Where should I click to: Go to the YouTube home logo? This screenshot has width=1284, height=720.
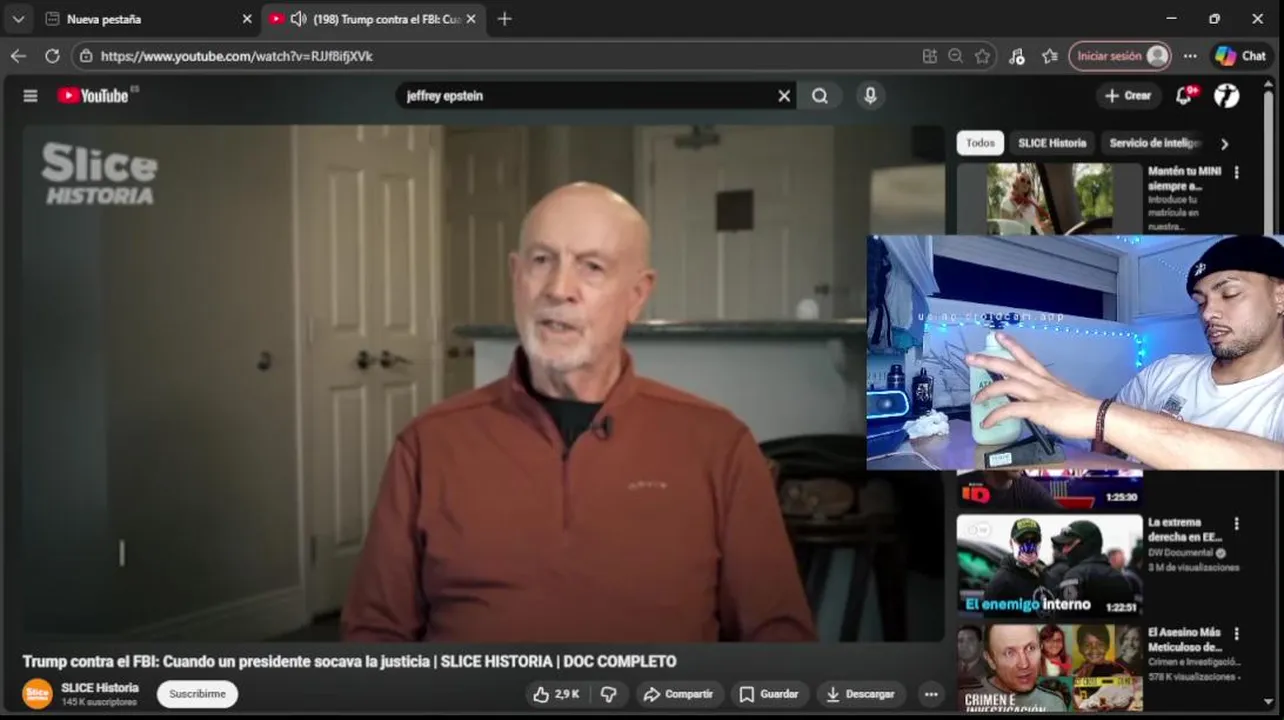tap(93, 96)
